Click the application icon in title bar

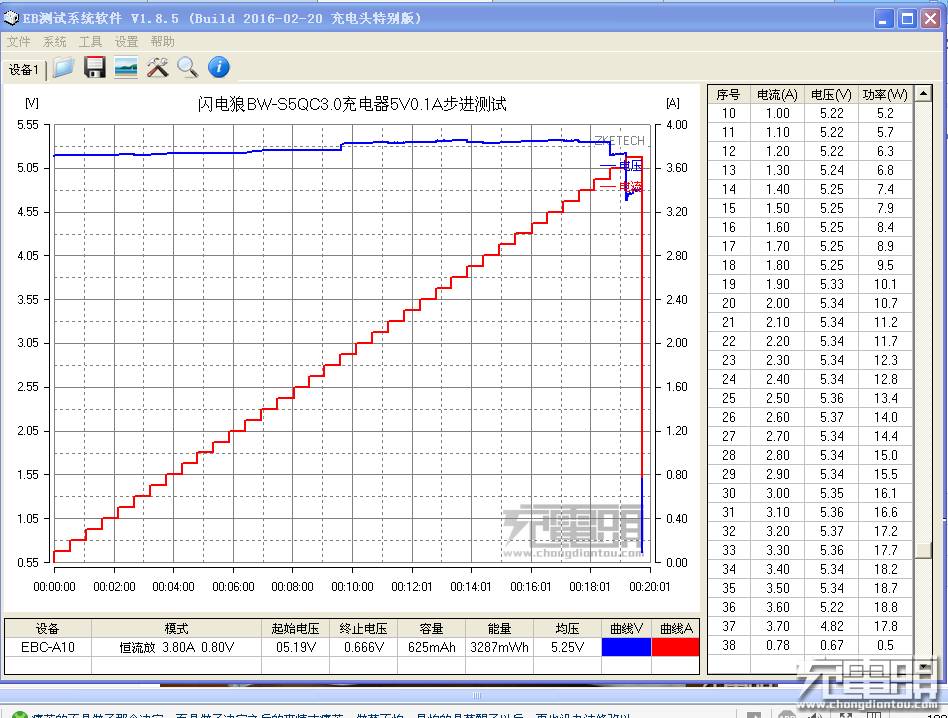pos(11,19)
